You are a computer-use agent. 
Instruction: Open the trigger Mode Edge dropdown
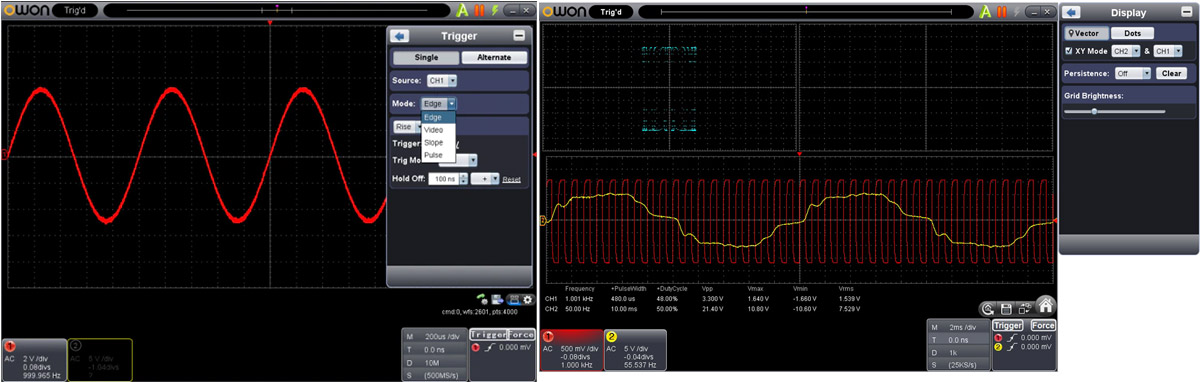[x=439, y=103]
